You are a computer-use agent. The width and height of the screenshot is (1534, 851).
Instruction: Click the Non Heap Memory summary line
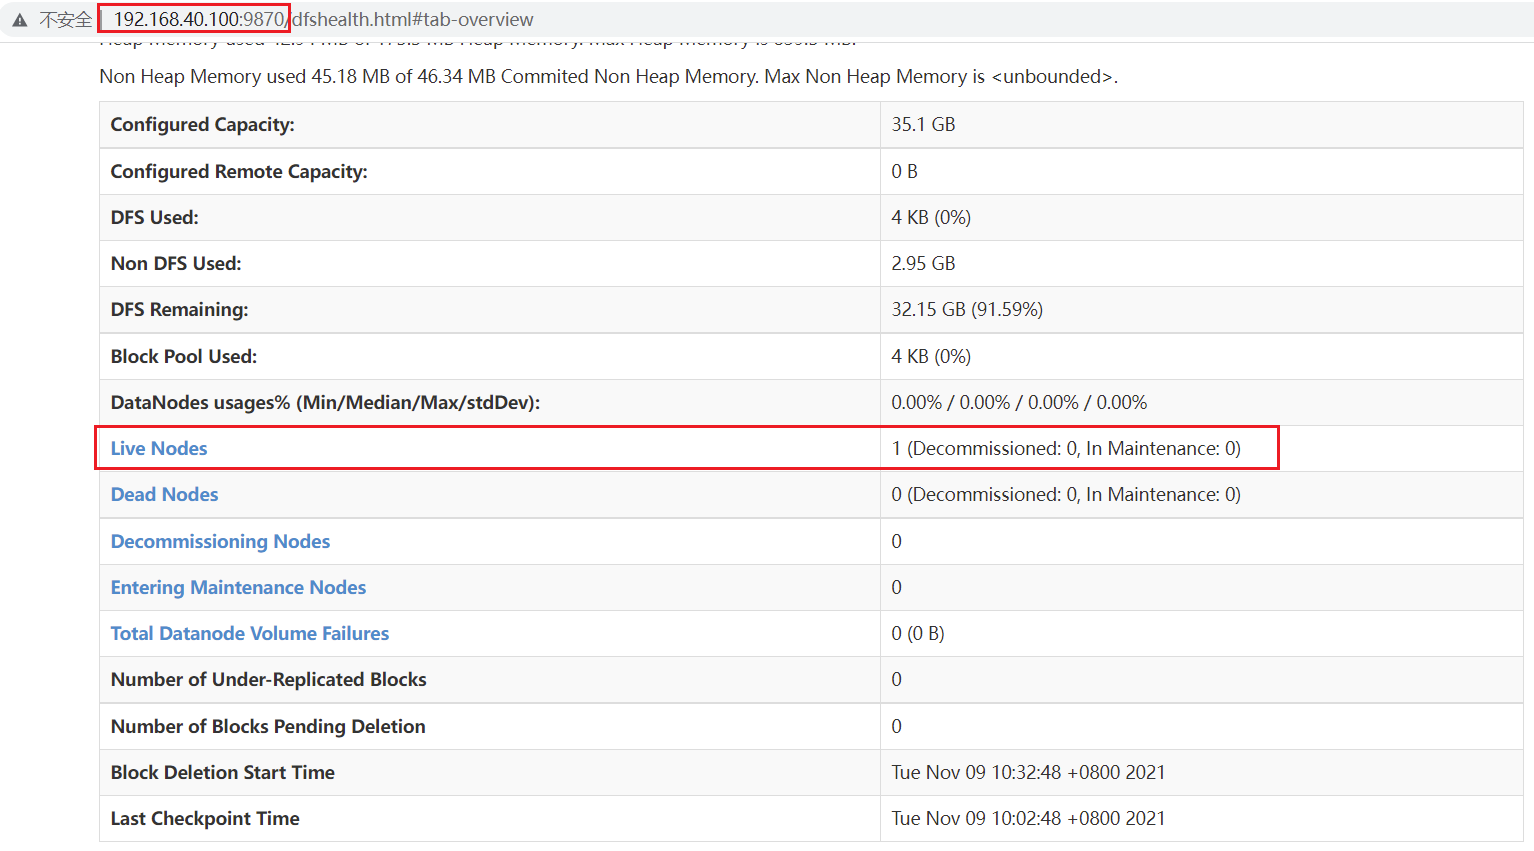[x=608, y=76]
